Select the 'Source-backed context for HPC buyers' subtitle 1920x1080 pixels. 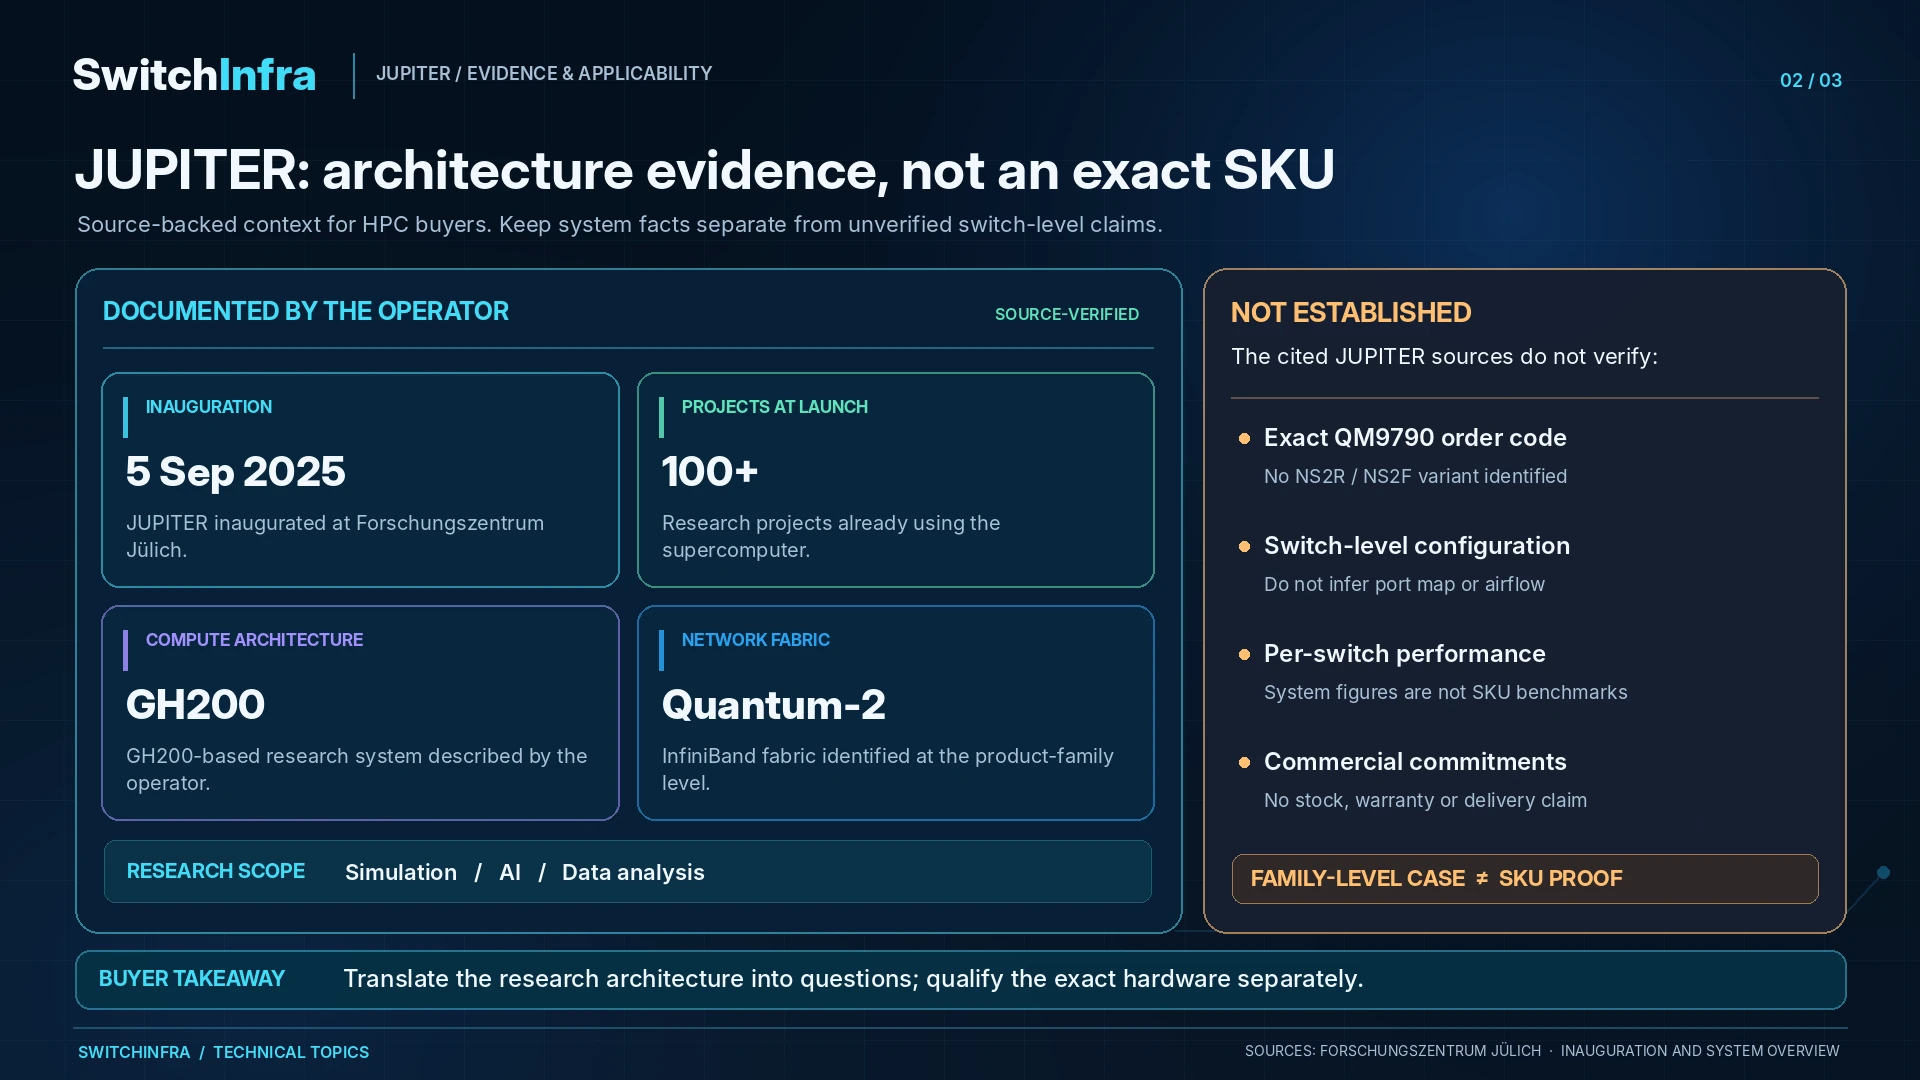point(620,224)
